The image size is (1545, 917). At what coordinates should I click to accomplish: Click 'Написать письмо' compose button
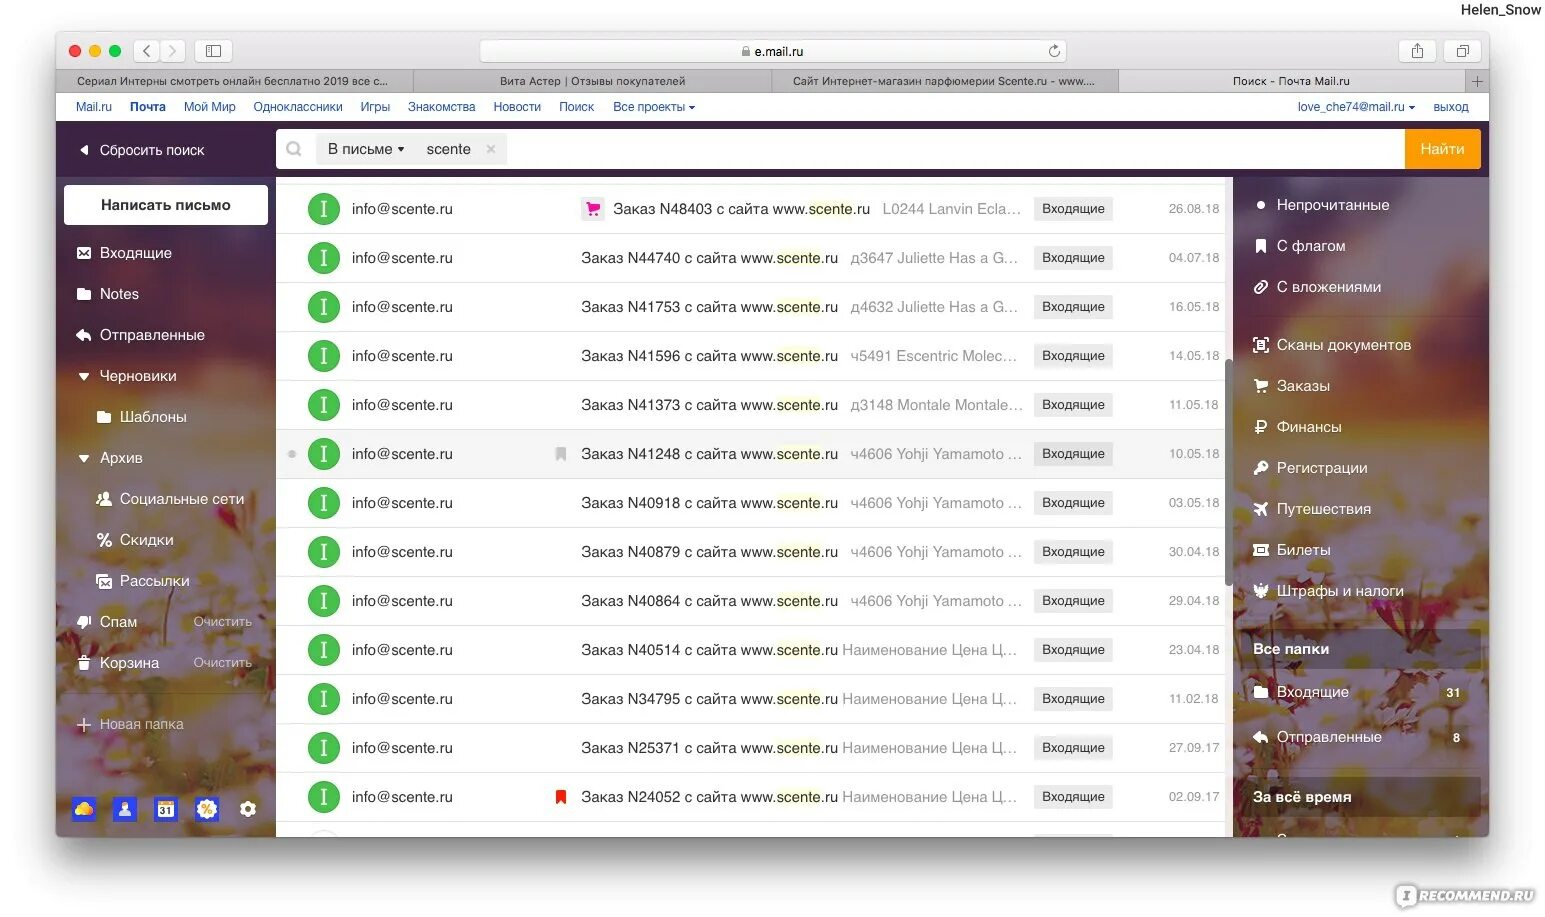(166, 205)
